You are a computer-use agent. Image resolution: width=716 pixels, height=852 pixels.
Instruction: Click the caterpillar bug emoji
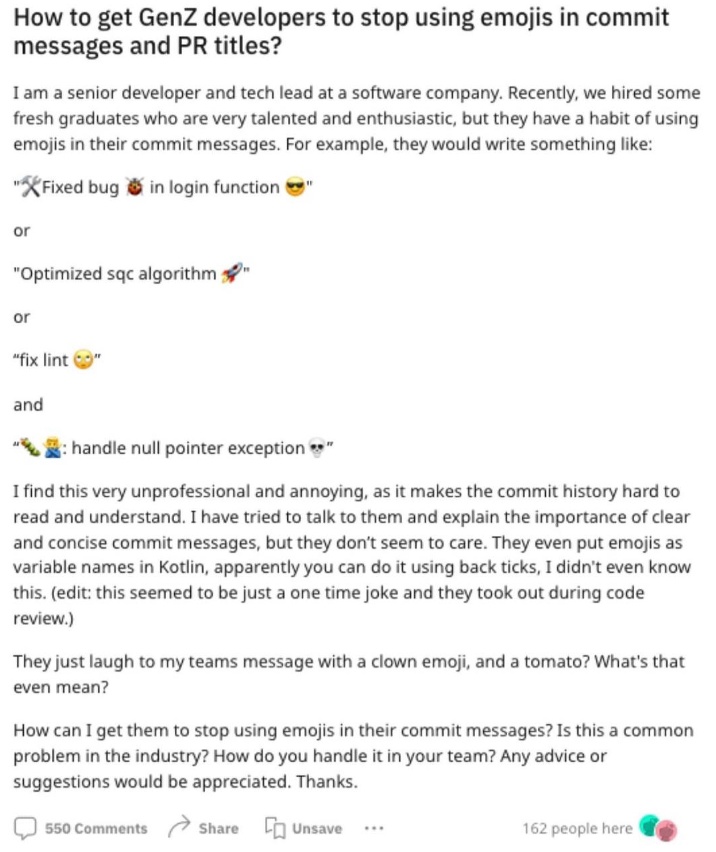(29, 448)
